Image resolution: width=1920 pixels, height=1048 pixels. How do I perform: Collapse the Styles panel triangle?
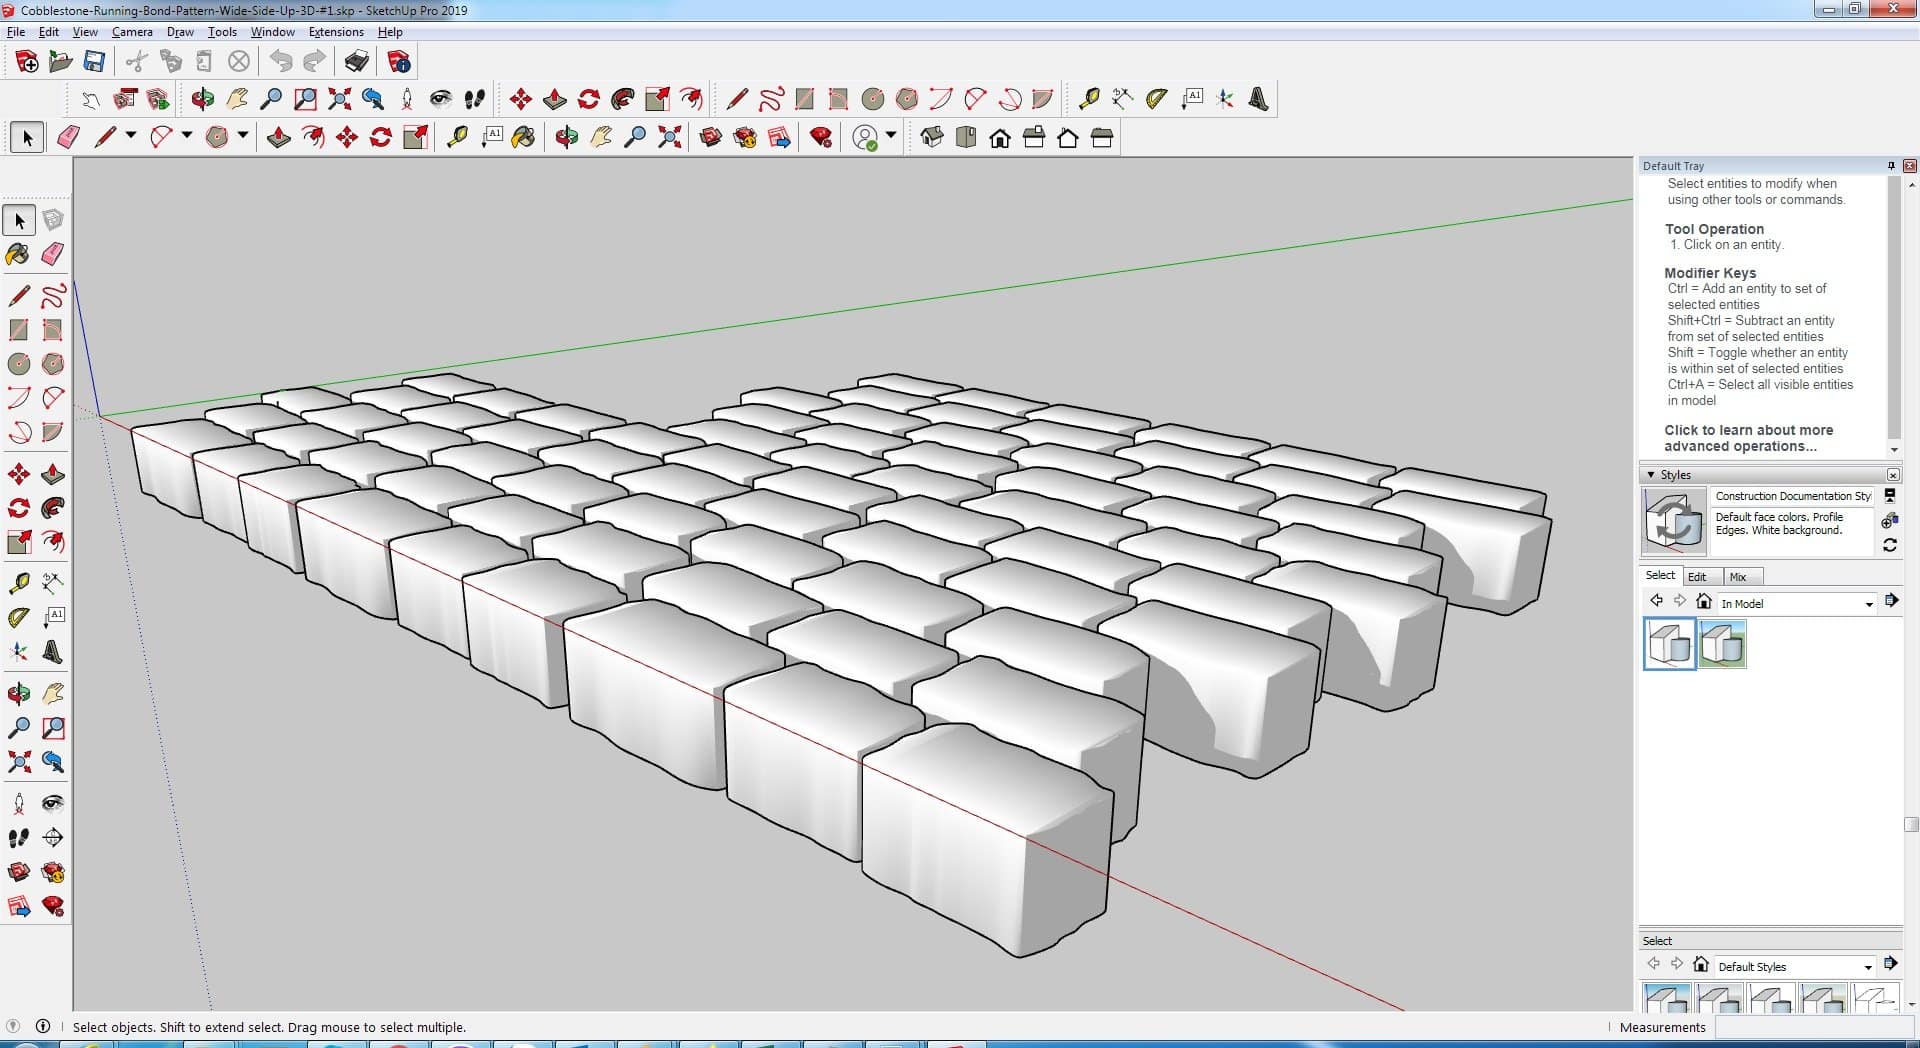coord(1651,475)
